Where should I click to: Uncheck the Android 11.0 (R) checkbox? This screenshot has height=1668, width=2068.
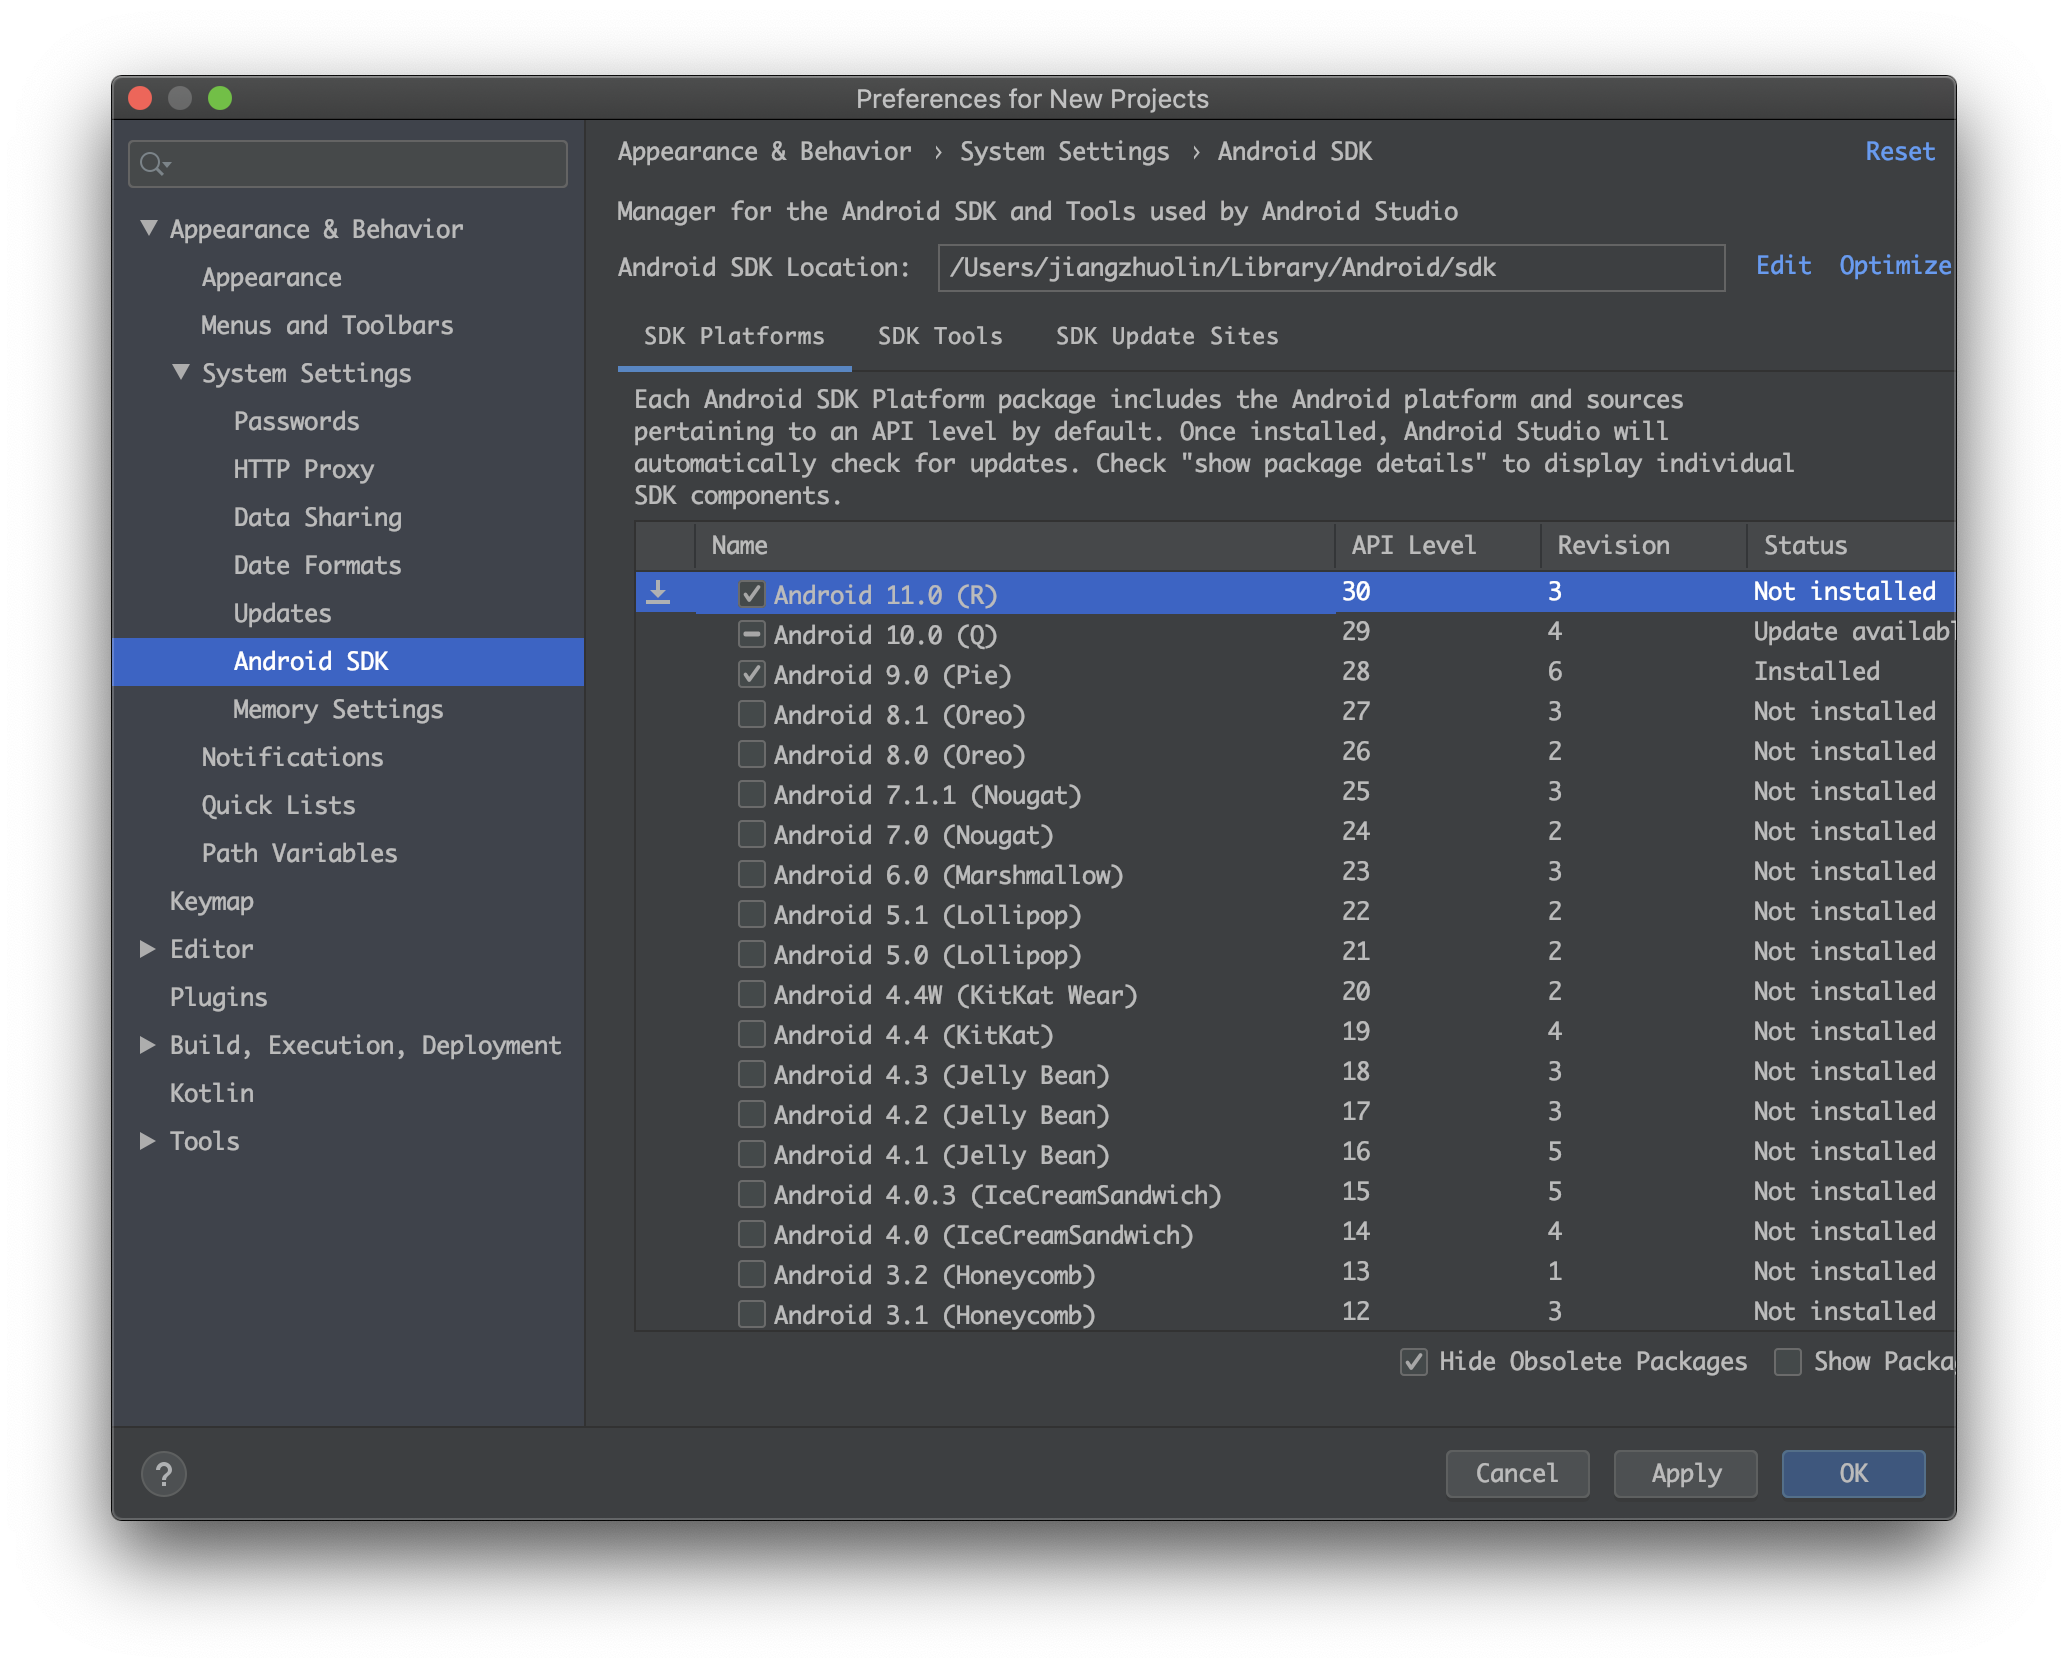[751, 594]
